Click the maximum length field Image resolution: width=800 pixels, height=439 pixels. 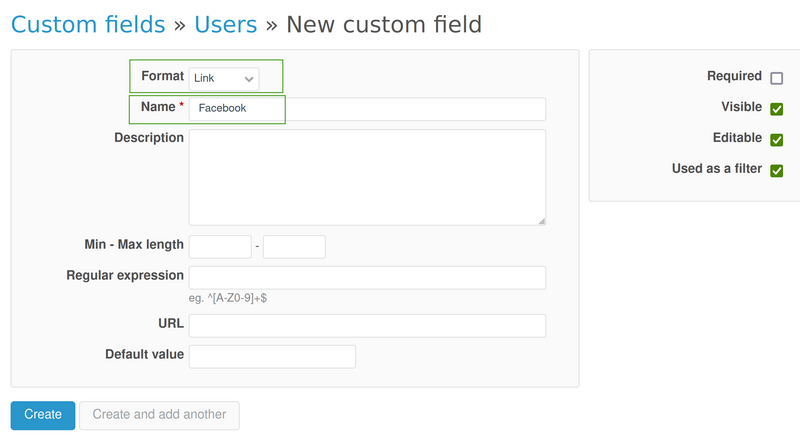pos(294,246)
